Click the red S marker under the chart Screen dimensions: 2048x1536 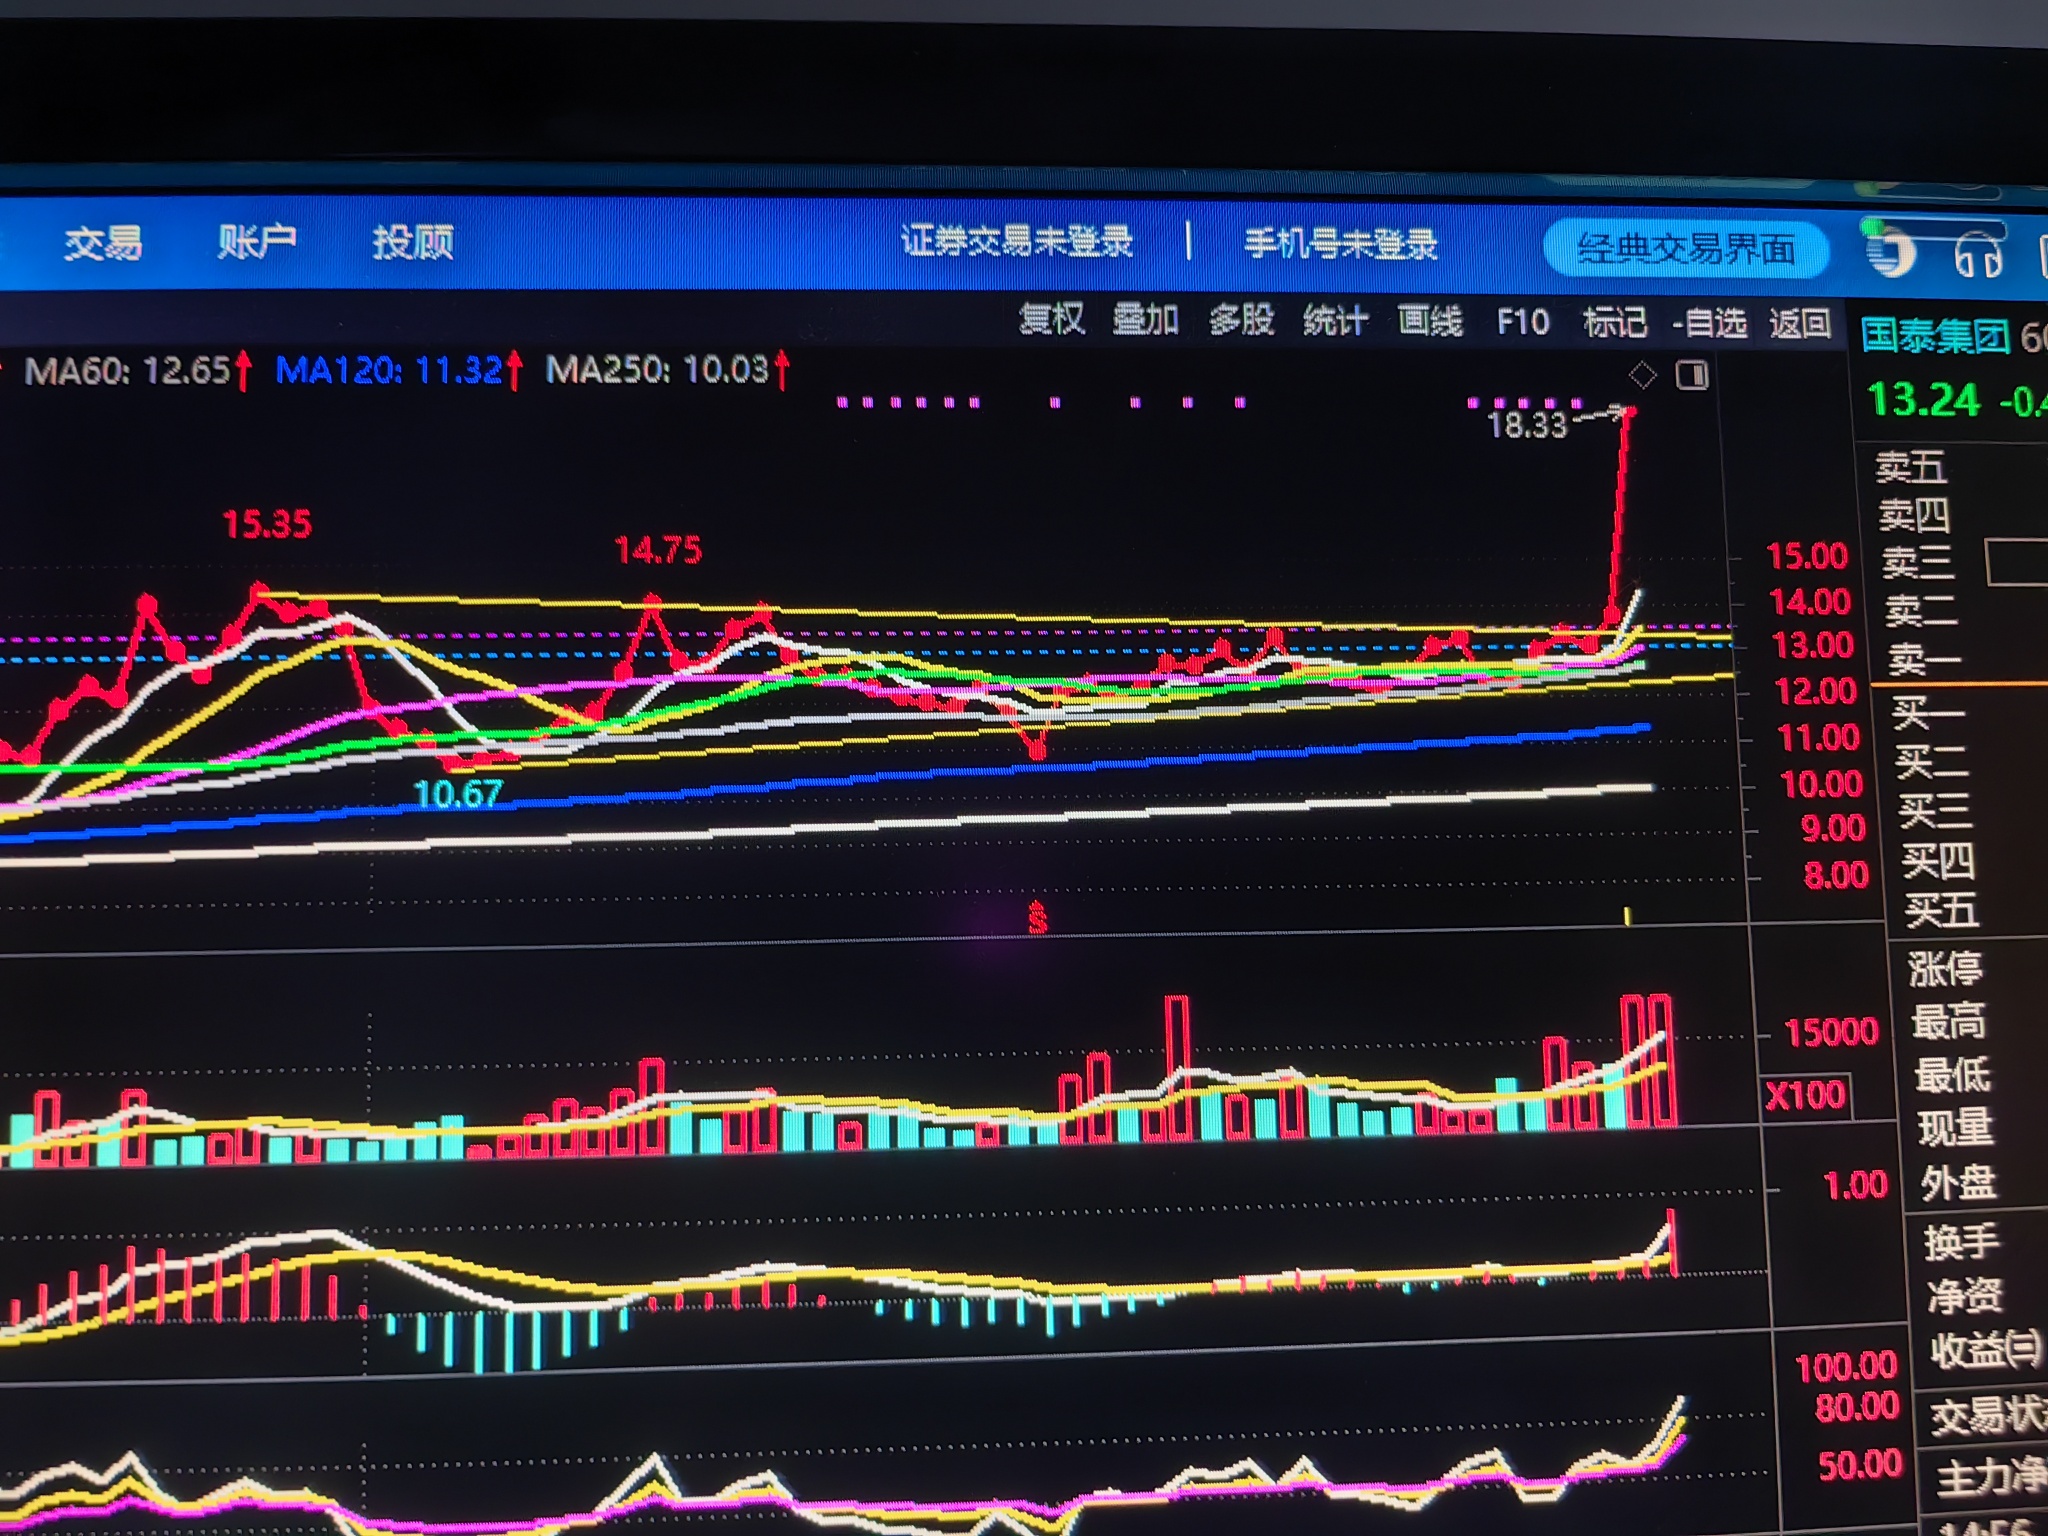click(x=1037, y=917)
